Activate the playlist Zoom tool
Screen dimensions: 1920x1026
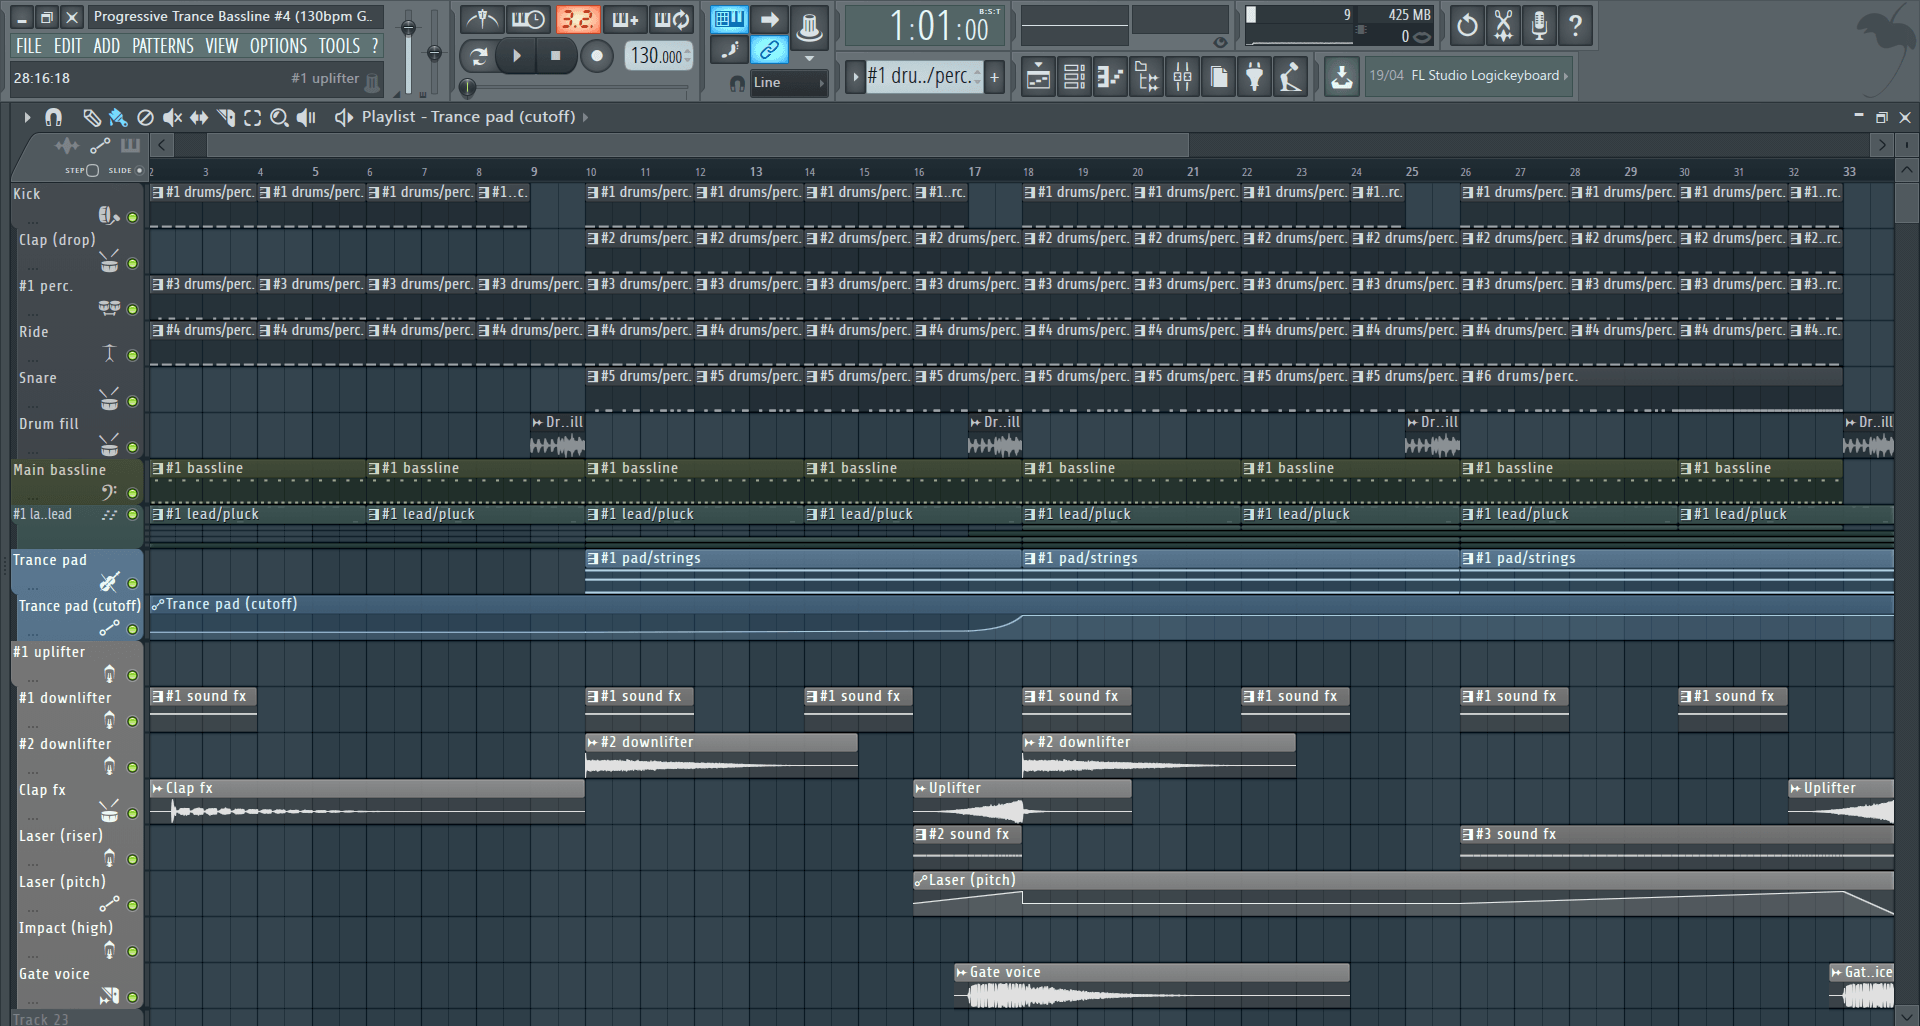point(279,117)
